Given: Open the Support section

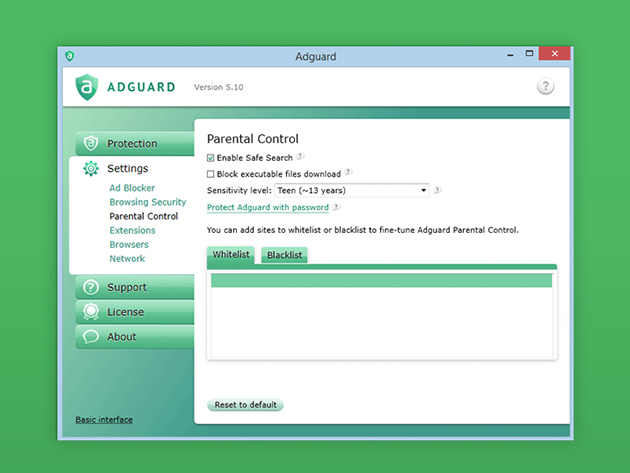Looking at the screenshot, I should pos(135,287).
